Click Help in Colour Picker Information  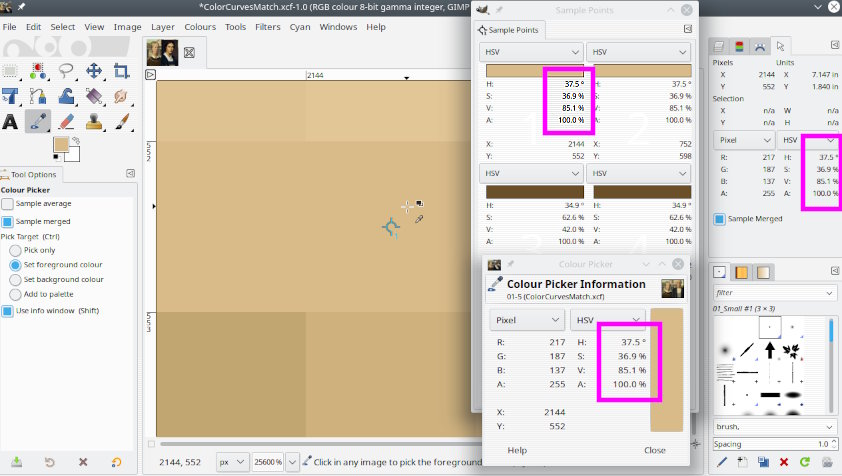tap(517, 450)
